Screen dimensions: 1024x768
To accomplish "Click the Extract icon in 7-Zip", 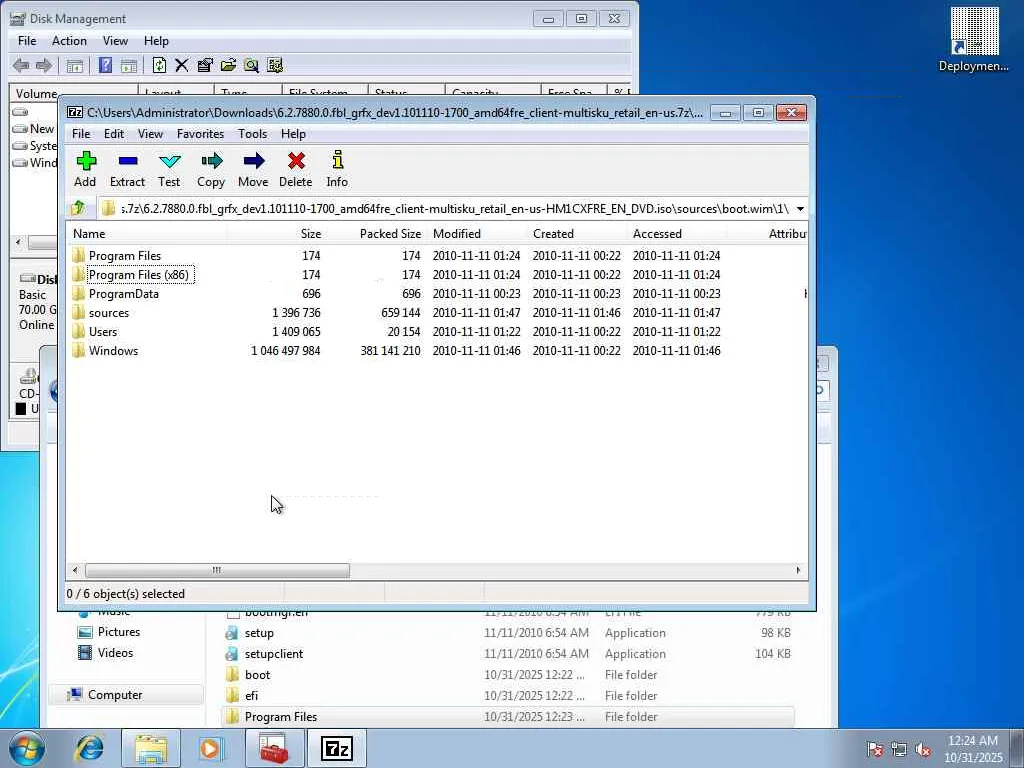I will 127,169.
